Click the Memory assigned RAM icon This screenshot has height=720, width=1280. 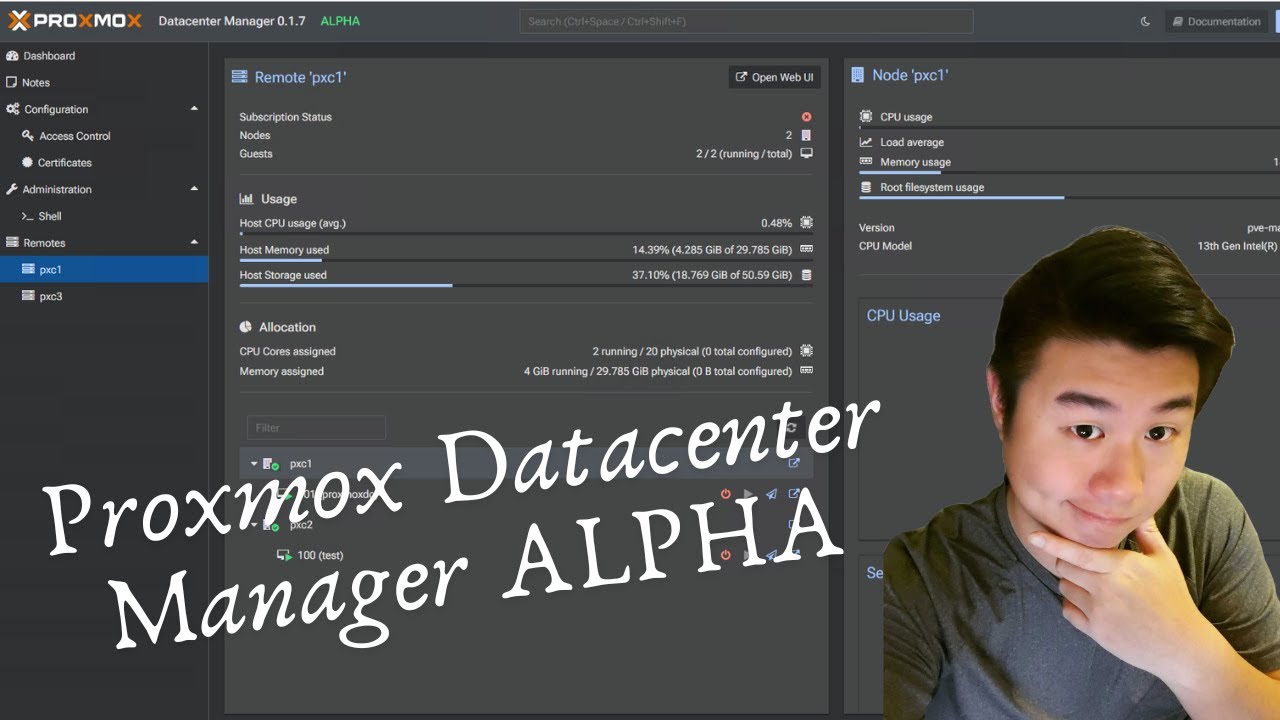coord(806,371)
